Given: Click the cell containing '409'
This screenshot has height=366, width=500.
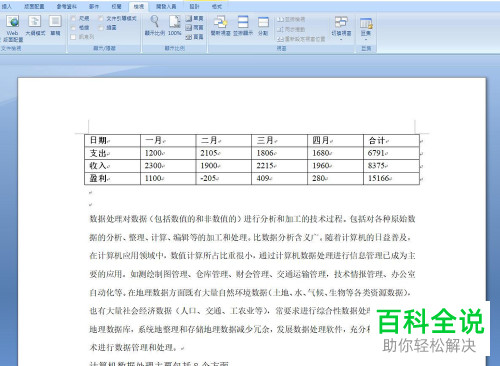Looking at the screenshot, I should [x=280, y=178].
